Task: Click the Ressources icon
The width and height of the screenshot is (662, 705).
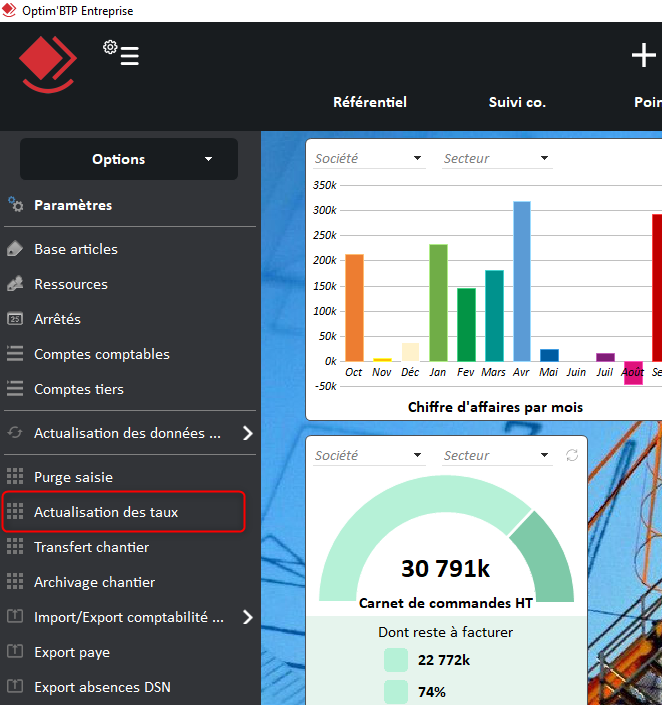Action: (x=15, y=284)
